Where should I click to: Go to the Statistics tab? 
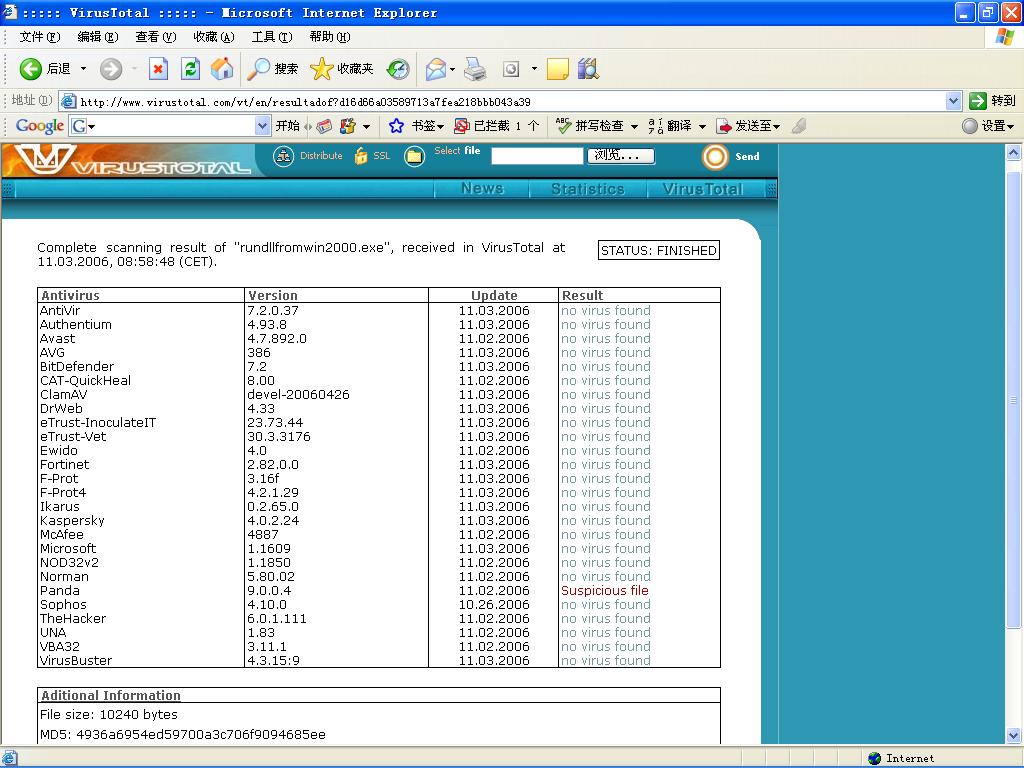pyautogui.click(x=588, y=189)
